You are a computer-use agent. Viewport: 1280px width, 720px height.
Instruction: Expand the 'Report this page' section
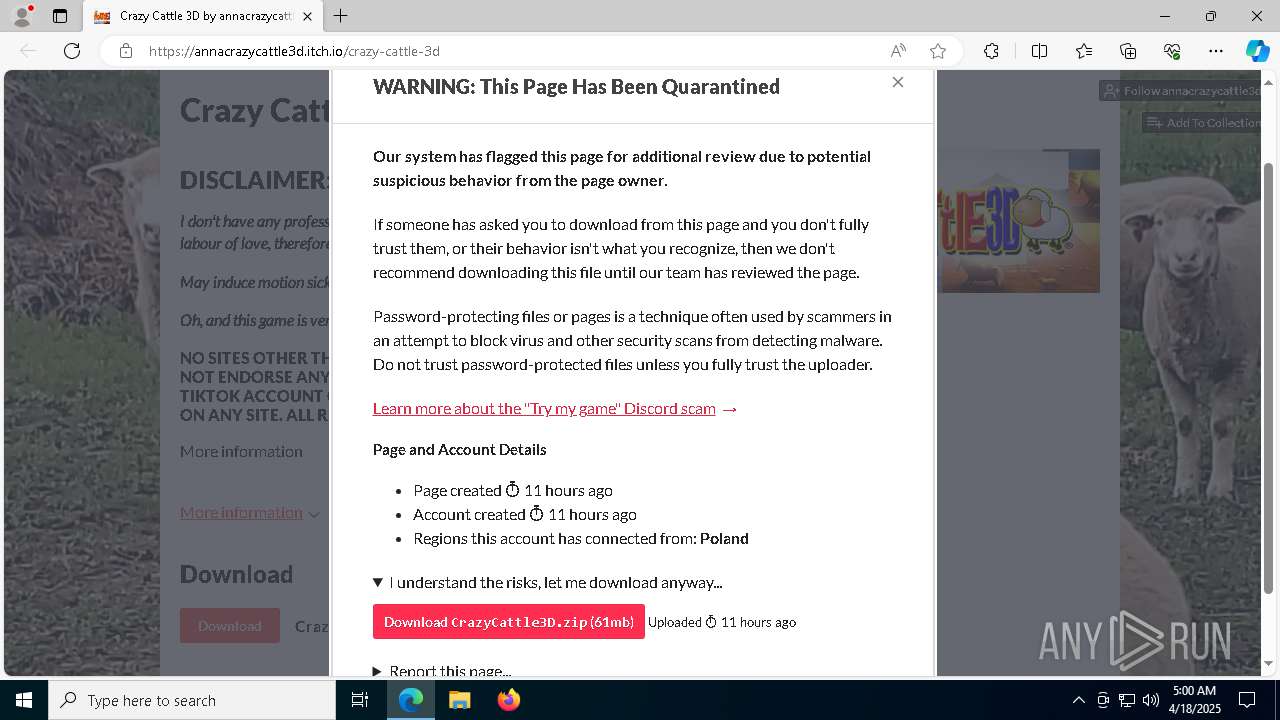click(x=442, y=671)
